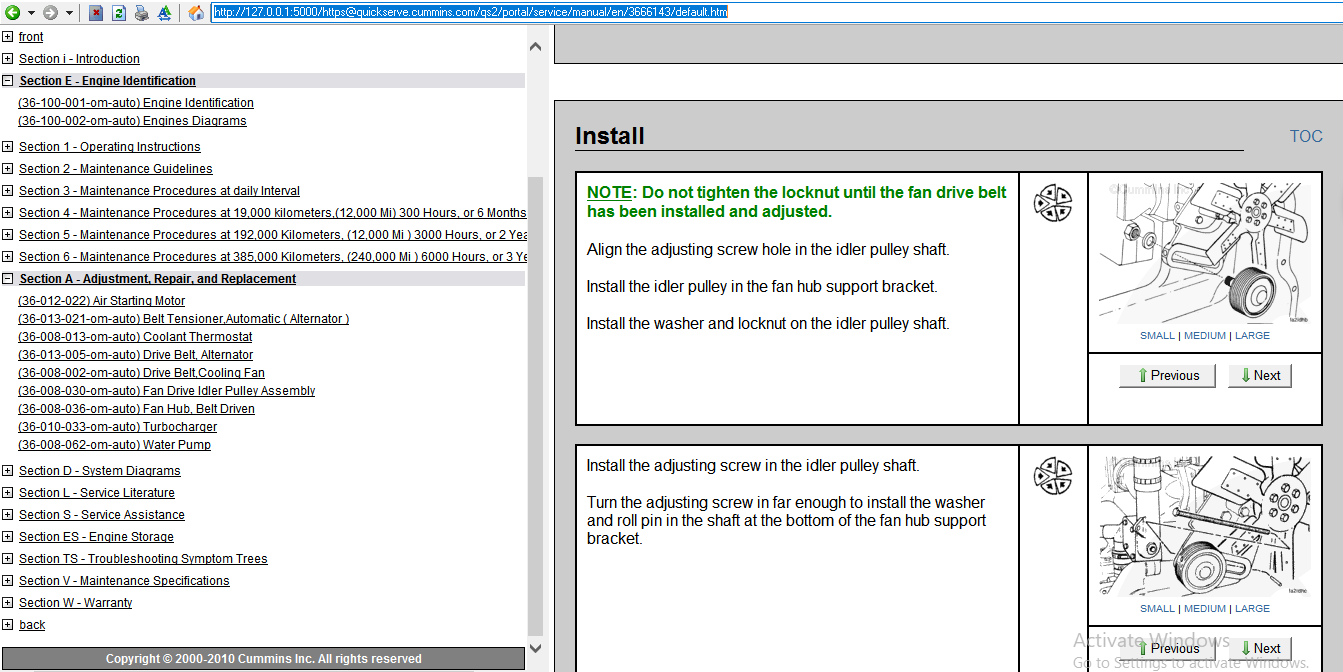This screenshot has width=1343, height=672.
Task: Open Drive Belt, Cooling Fan procedure
Action: pos(141,373)
